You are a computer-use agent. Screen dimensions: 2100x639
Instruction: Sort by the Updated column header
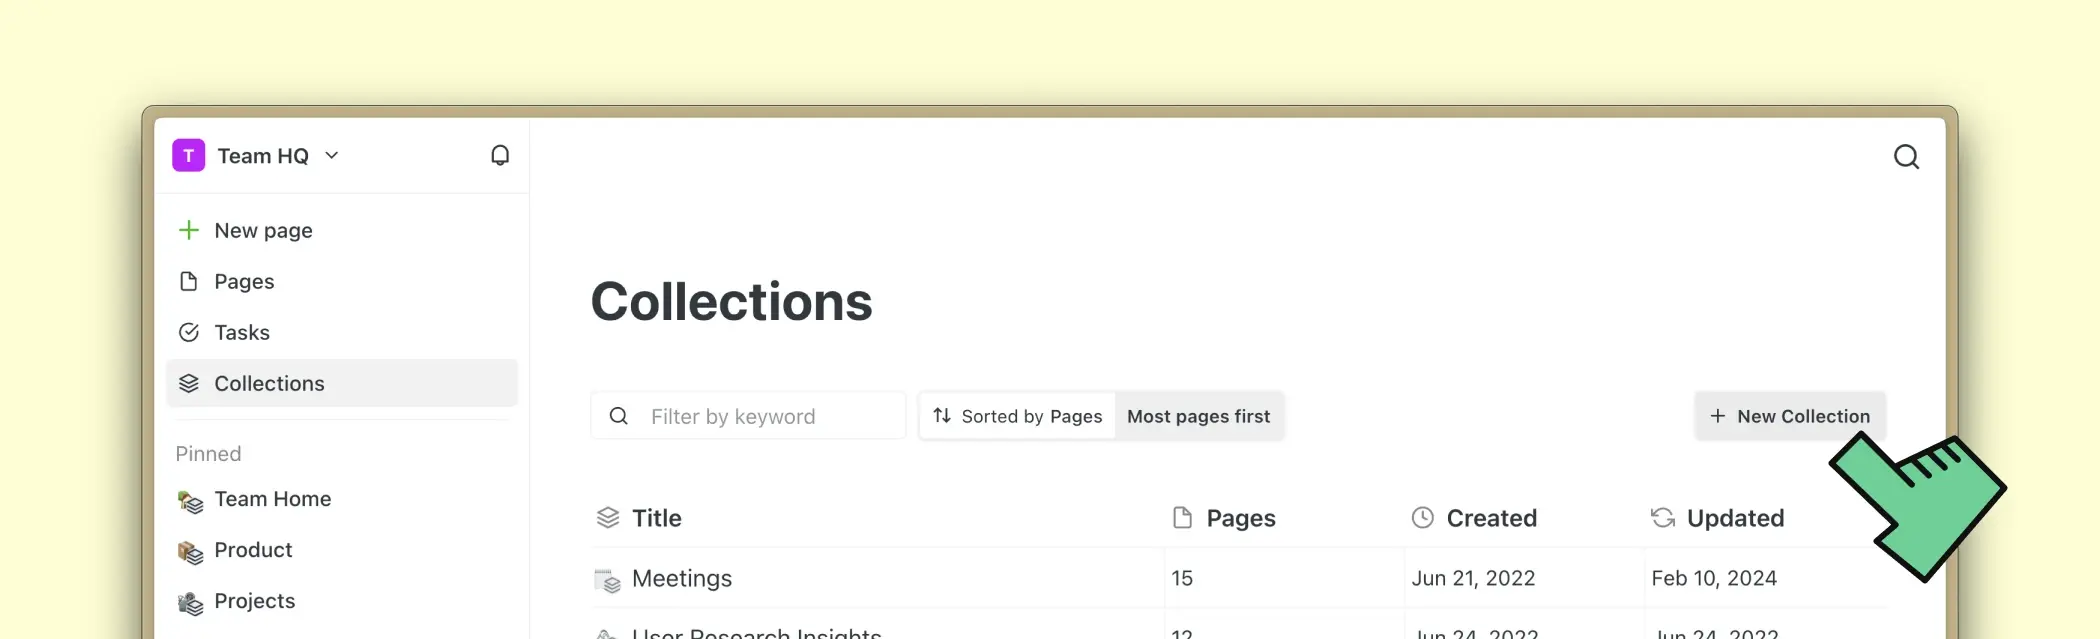pyautogui.click(x=1735, y=519)
